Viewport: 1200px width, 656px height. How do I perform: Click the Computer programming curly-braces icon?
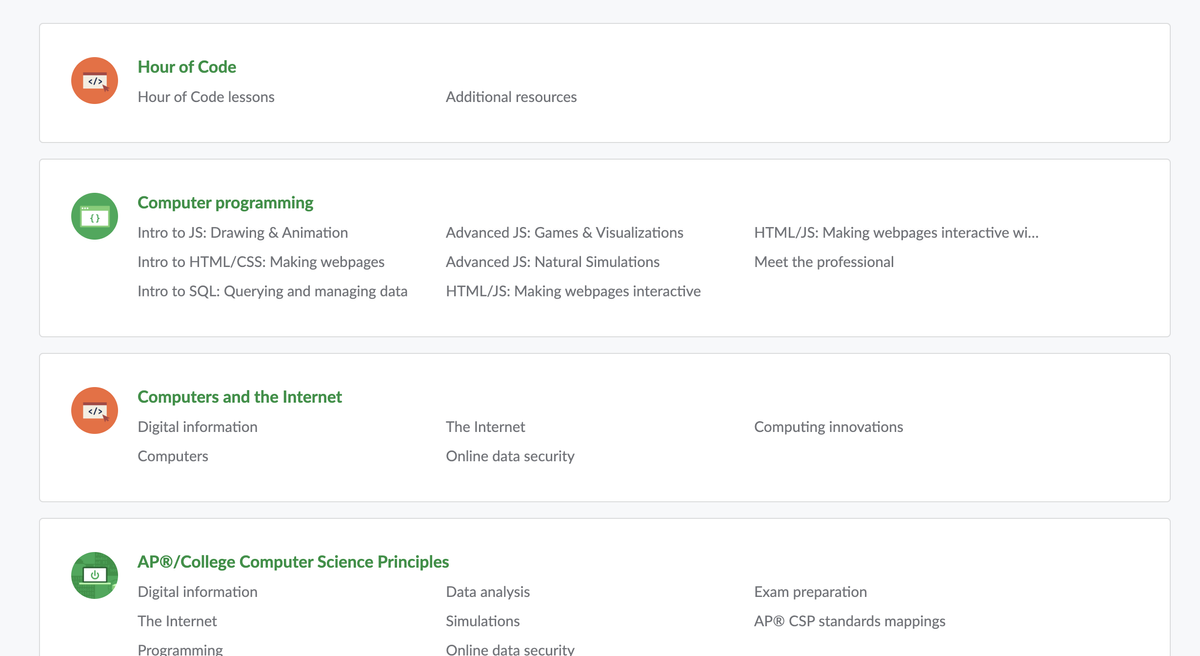tap(94, 216)
